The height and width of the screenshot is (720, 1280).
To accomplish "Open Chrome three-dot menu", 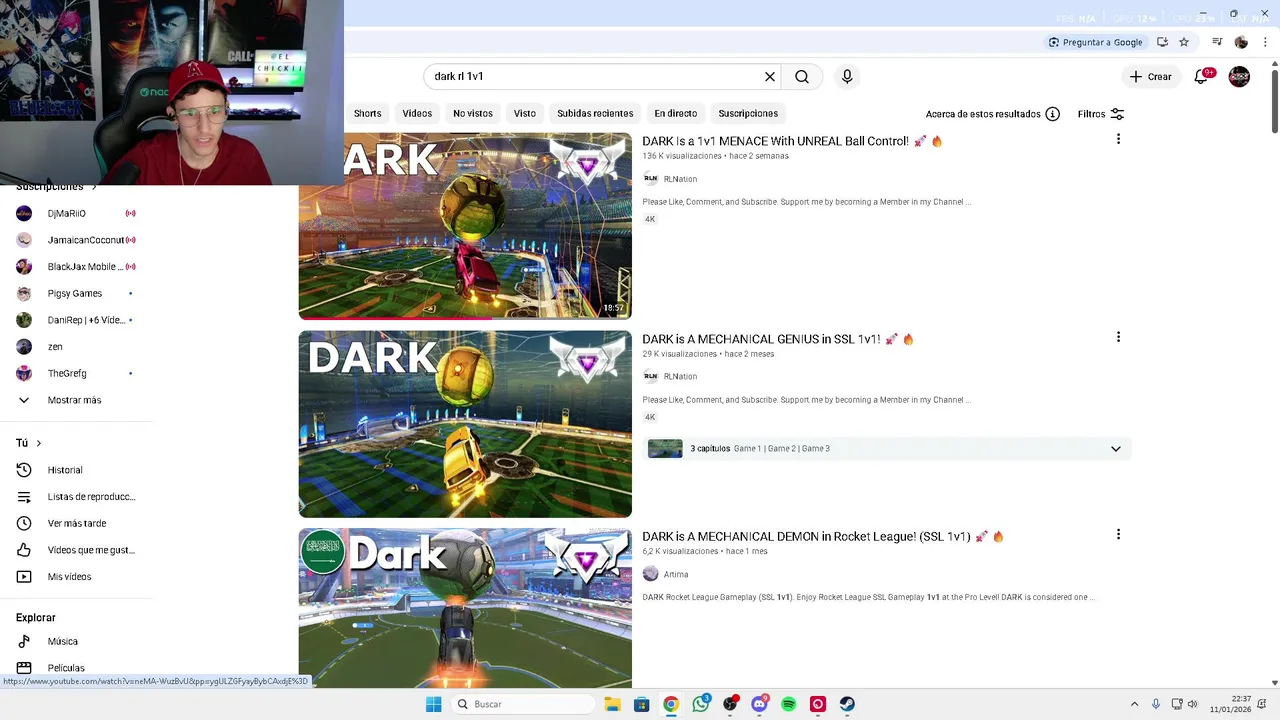I will click(x=1265, y=42).
